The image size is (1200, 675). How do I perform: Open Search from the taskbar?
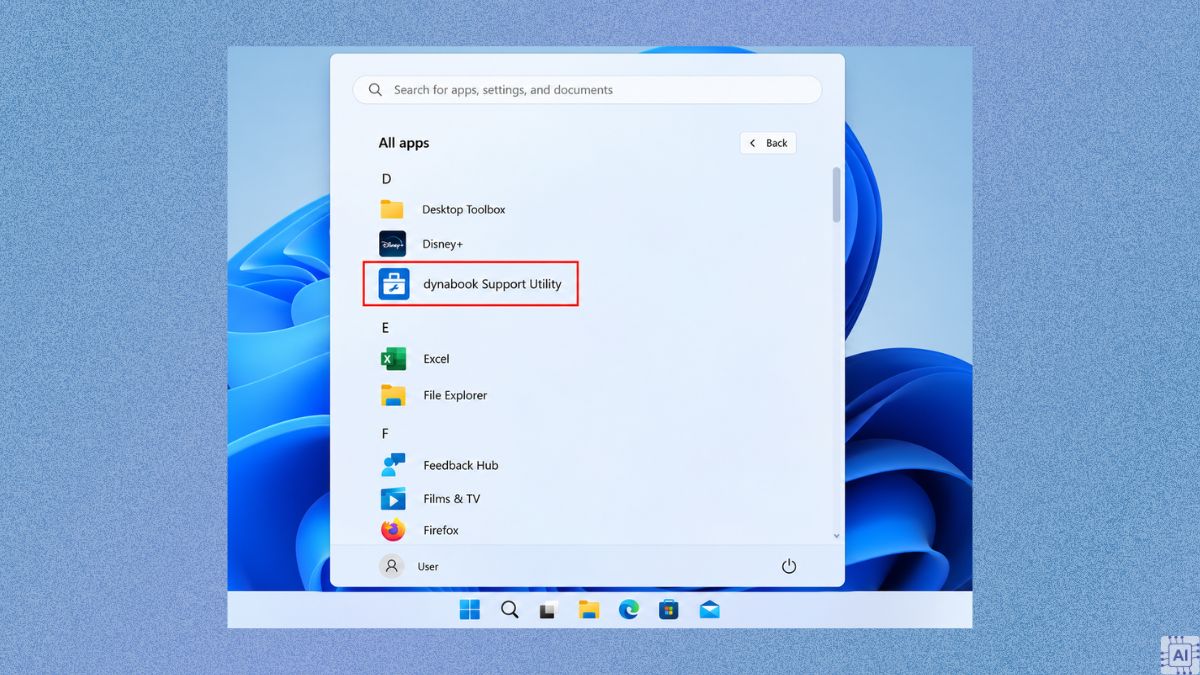[510, 610]
